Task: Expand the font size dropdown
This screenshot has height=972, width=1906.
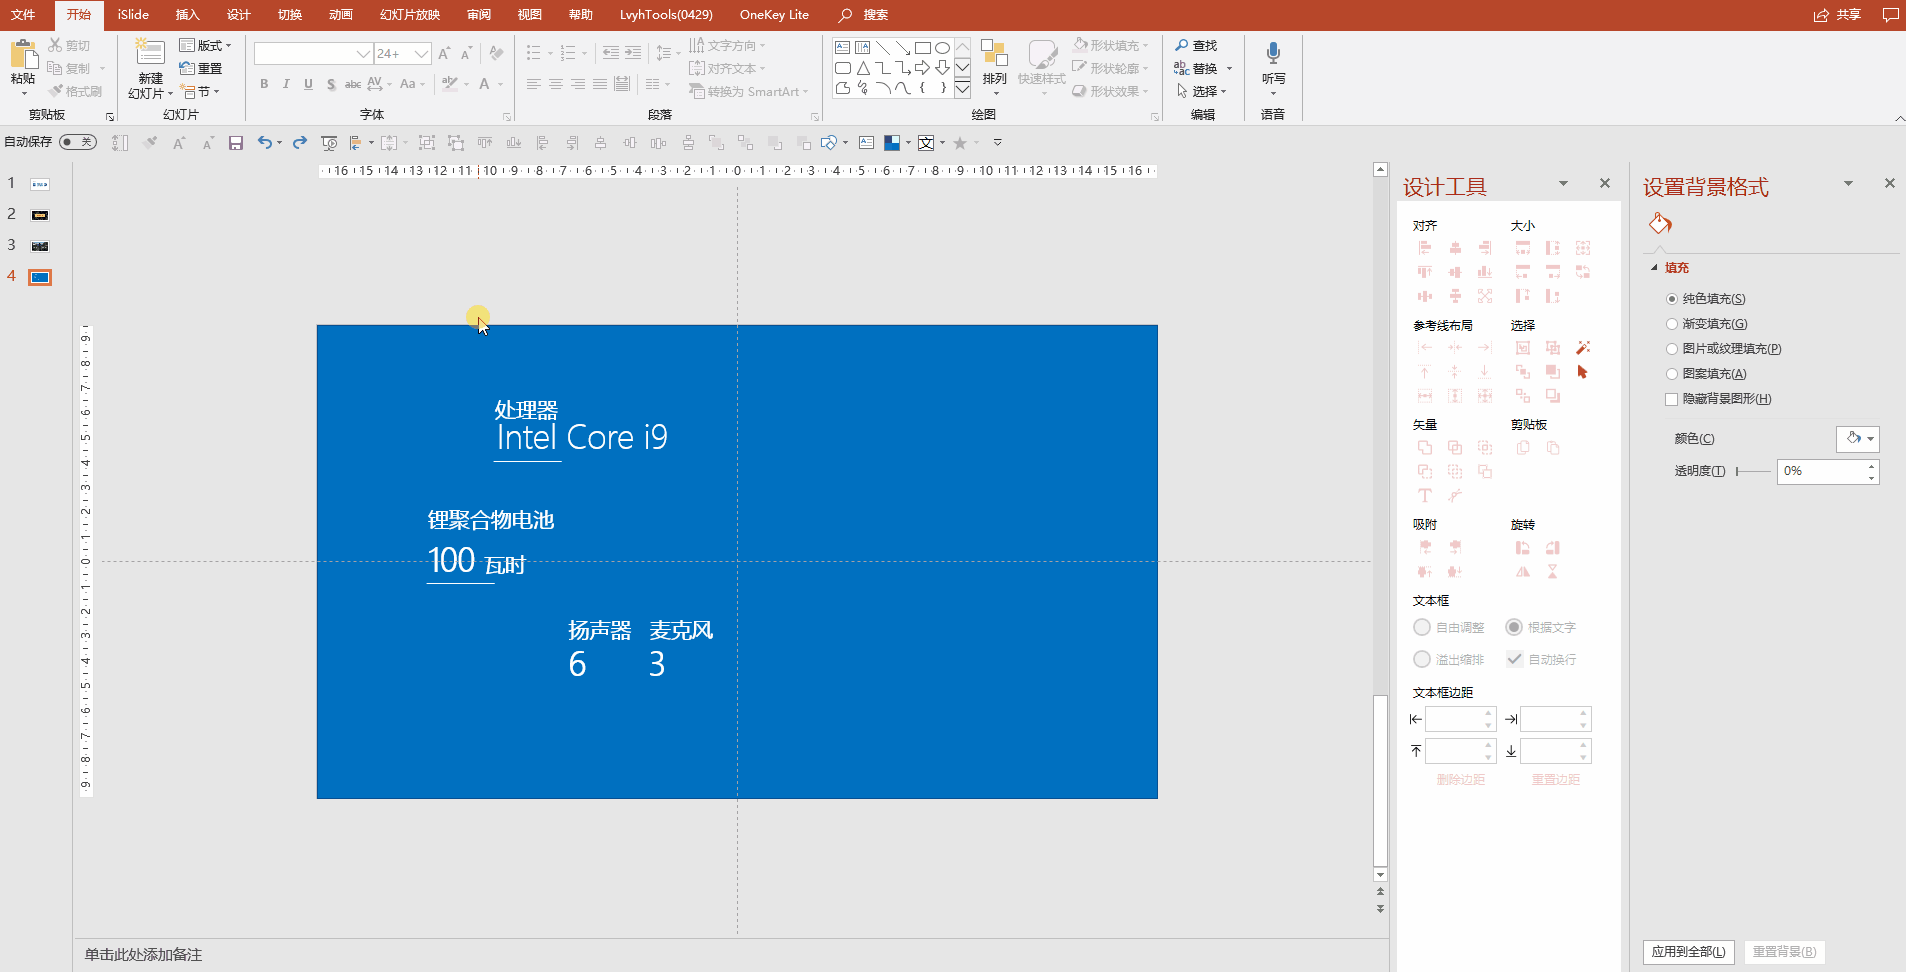Action: [x=422, y=54]
